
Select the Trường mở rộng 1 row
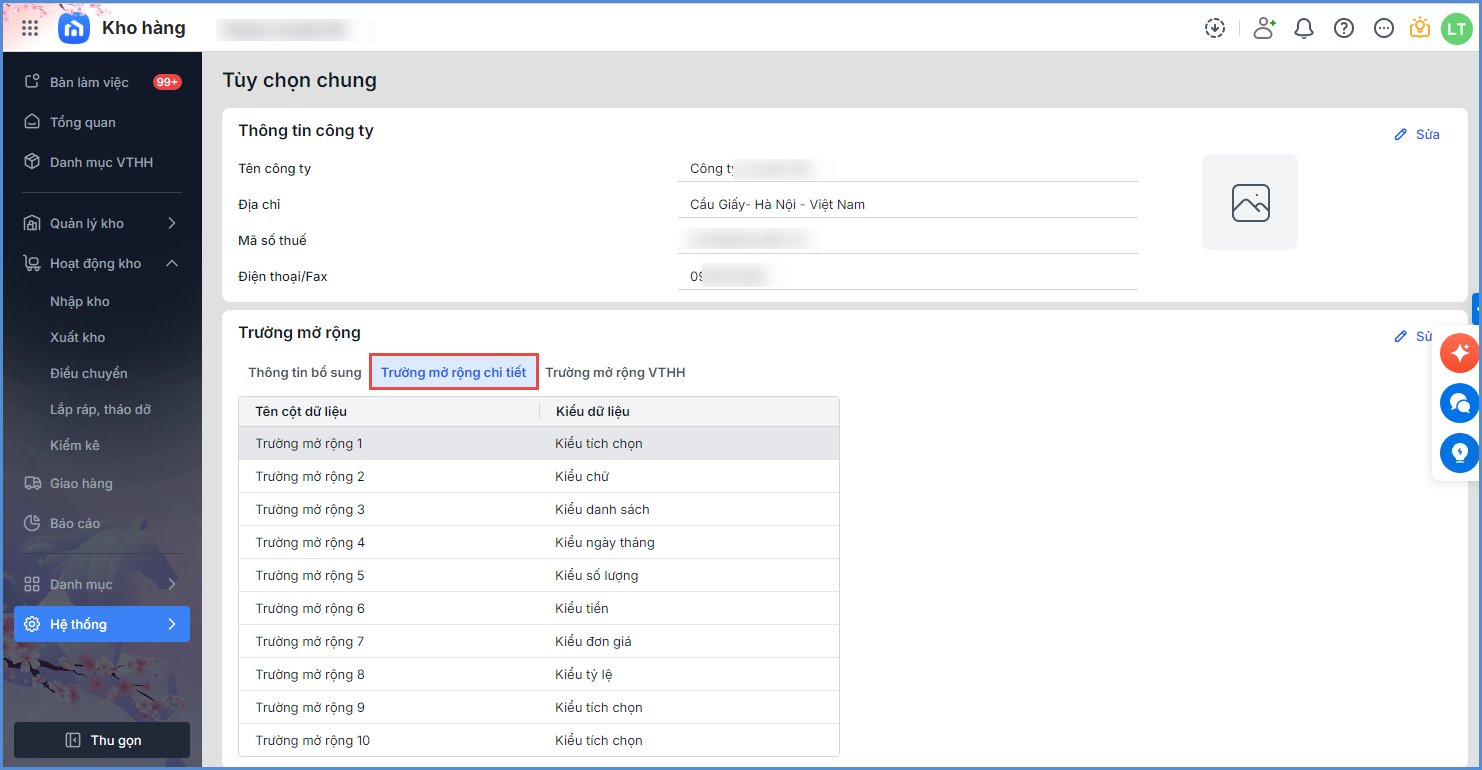click(539, 443)
